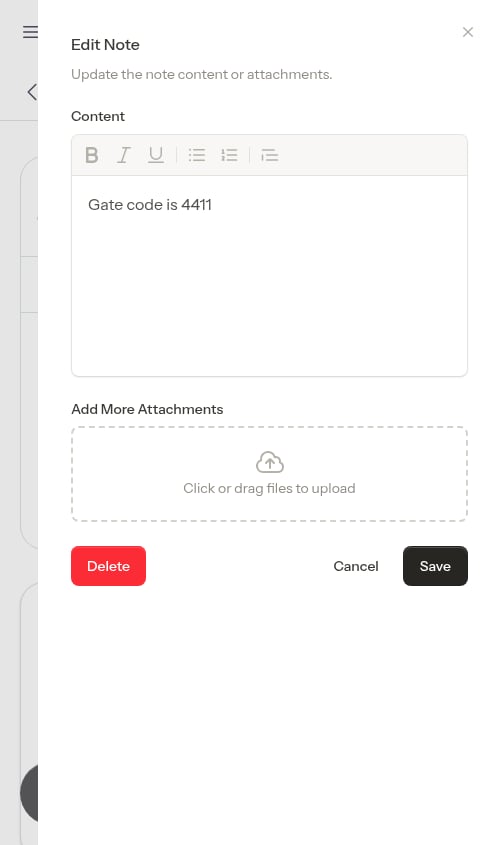The height and width of the screenshot is (845, 500).
Task: Delete this note with the red button
Action: 108,566
